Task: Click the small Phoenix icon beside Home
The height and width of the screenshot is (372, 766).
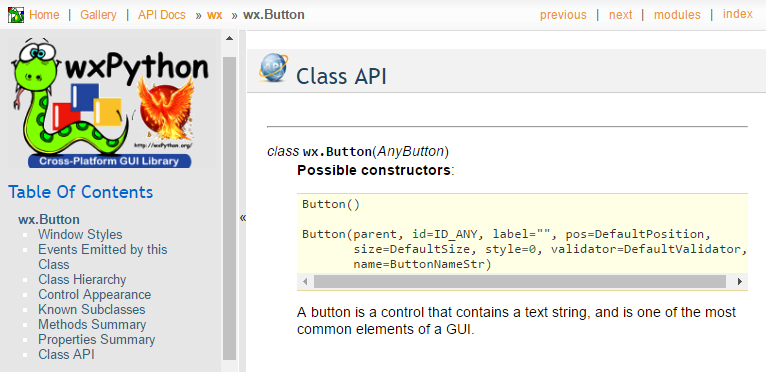Action: (16, 15)
